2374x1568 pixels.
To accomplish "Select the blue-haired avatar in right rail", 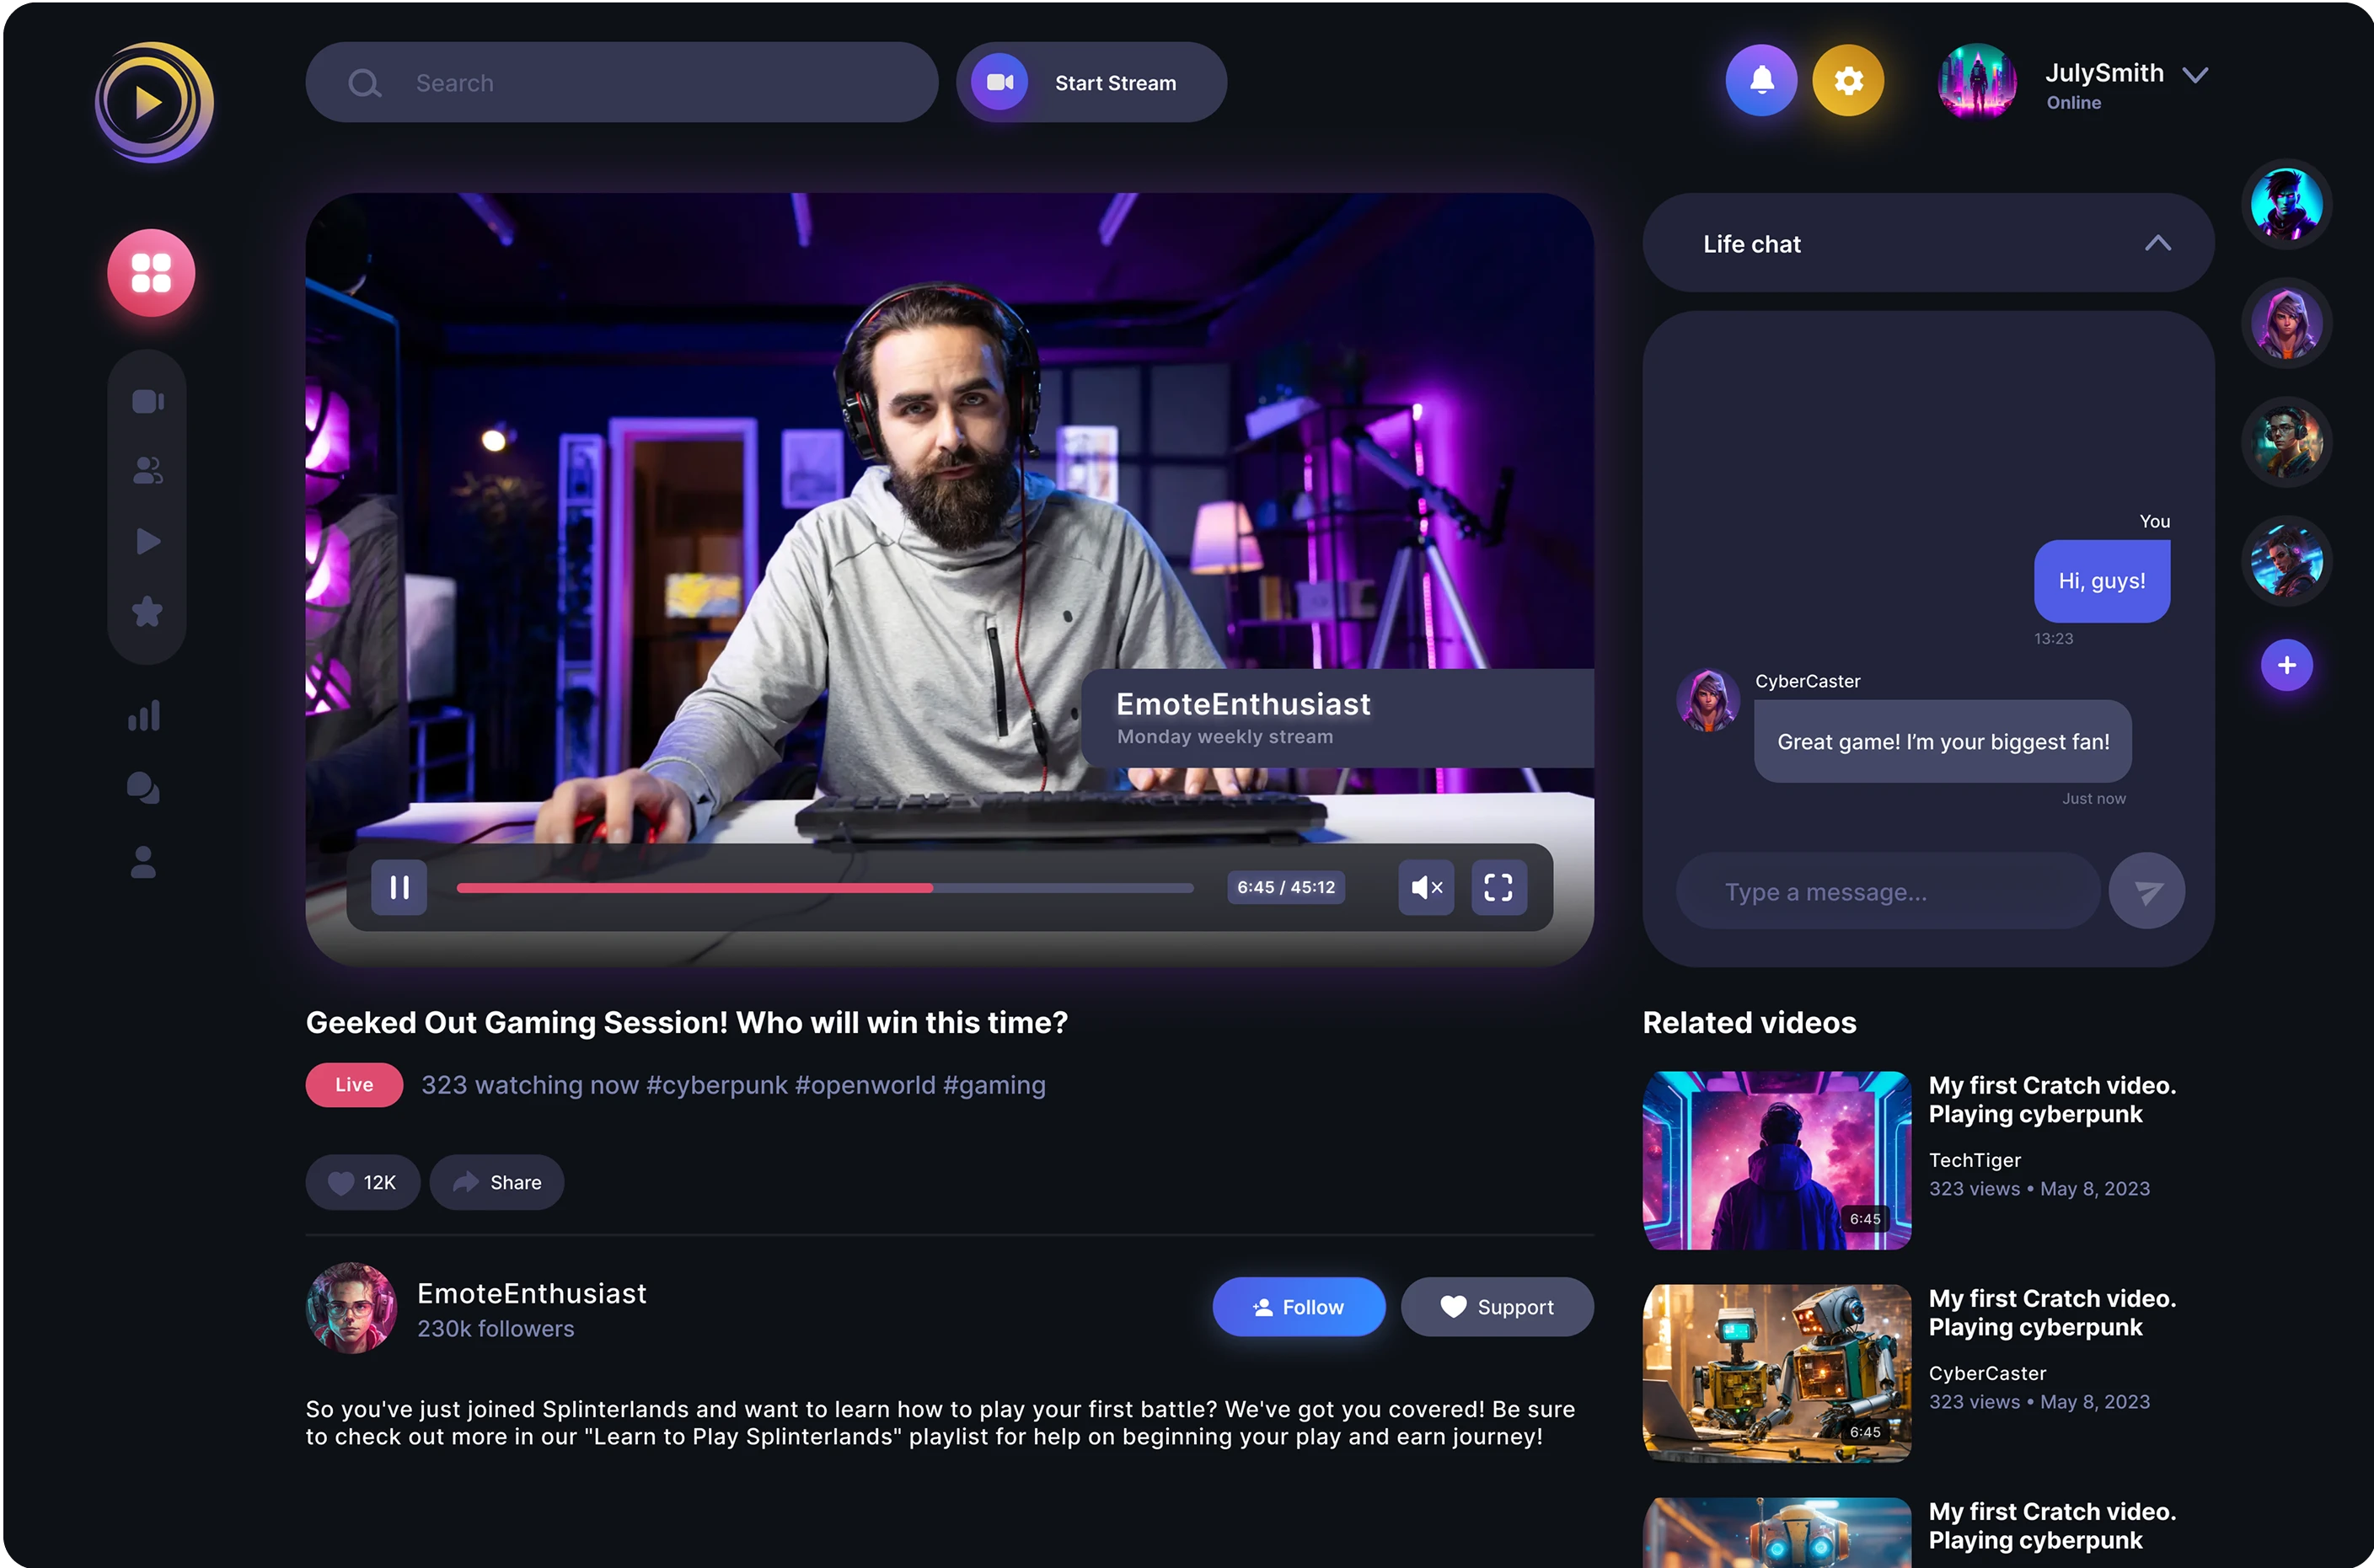I will [x=2286, y=205].
